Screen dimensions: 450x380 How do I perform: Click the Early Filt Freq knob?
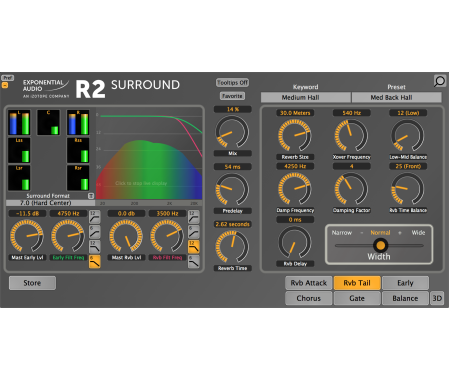[68, 236]
